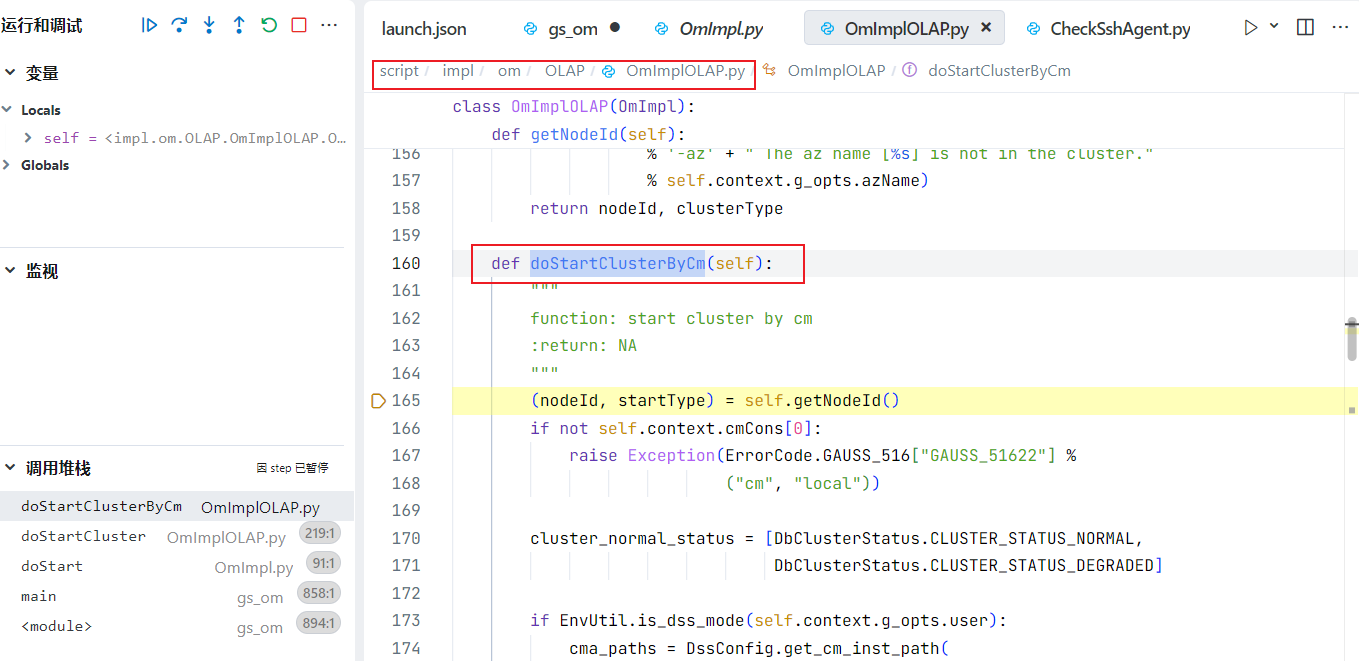The height and width of the screenshot is (661, 1359).
Task: Click doStartClusterByCm method in breadcrumb
Action: (999, 71)
